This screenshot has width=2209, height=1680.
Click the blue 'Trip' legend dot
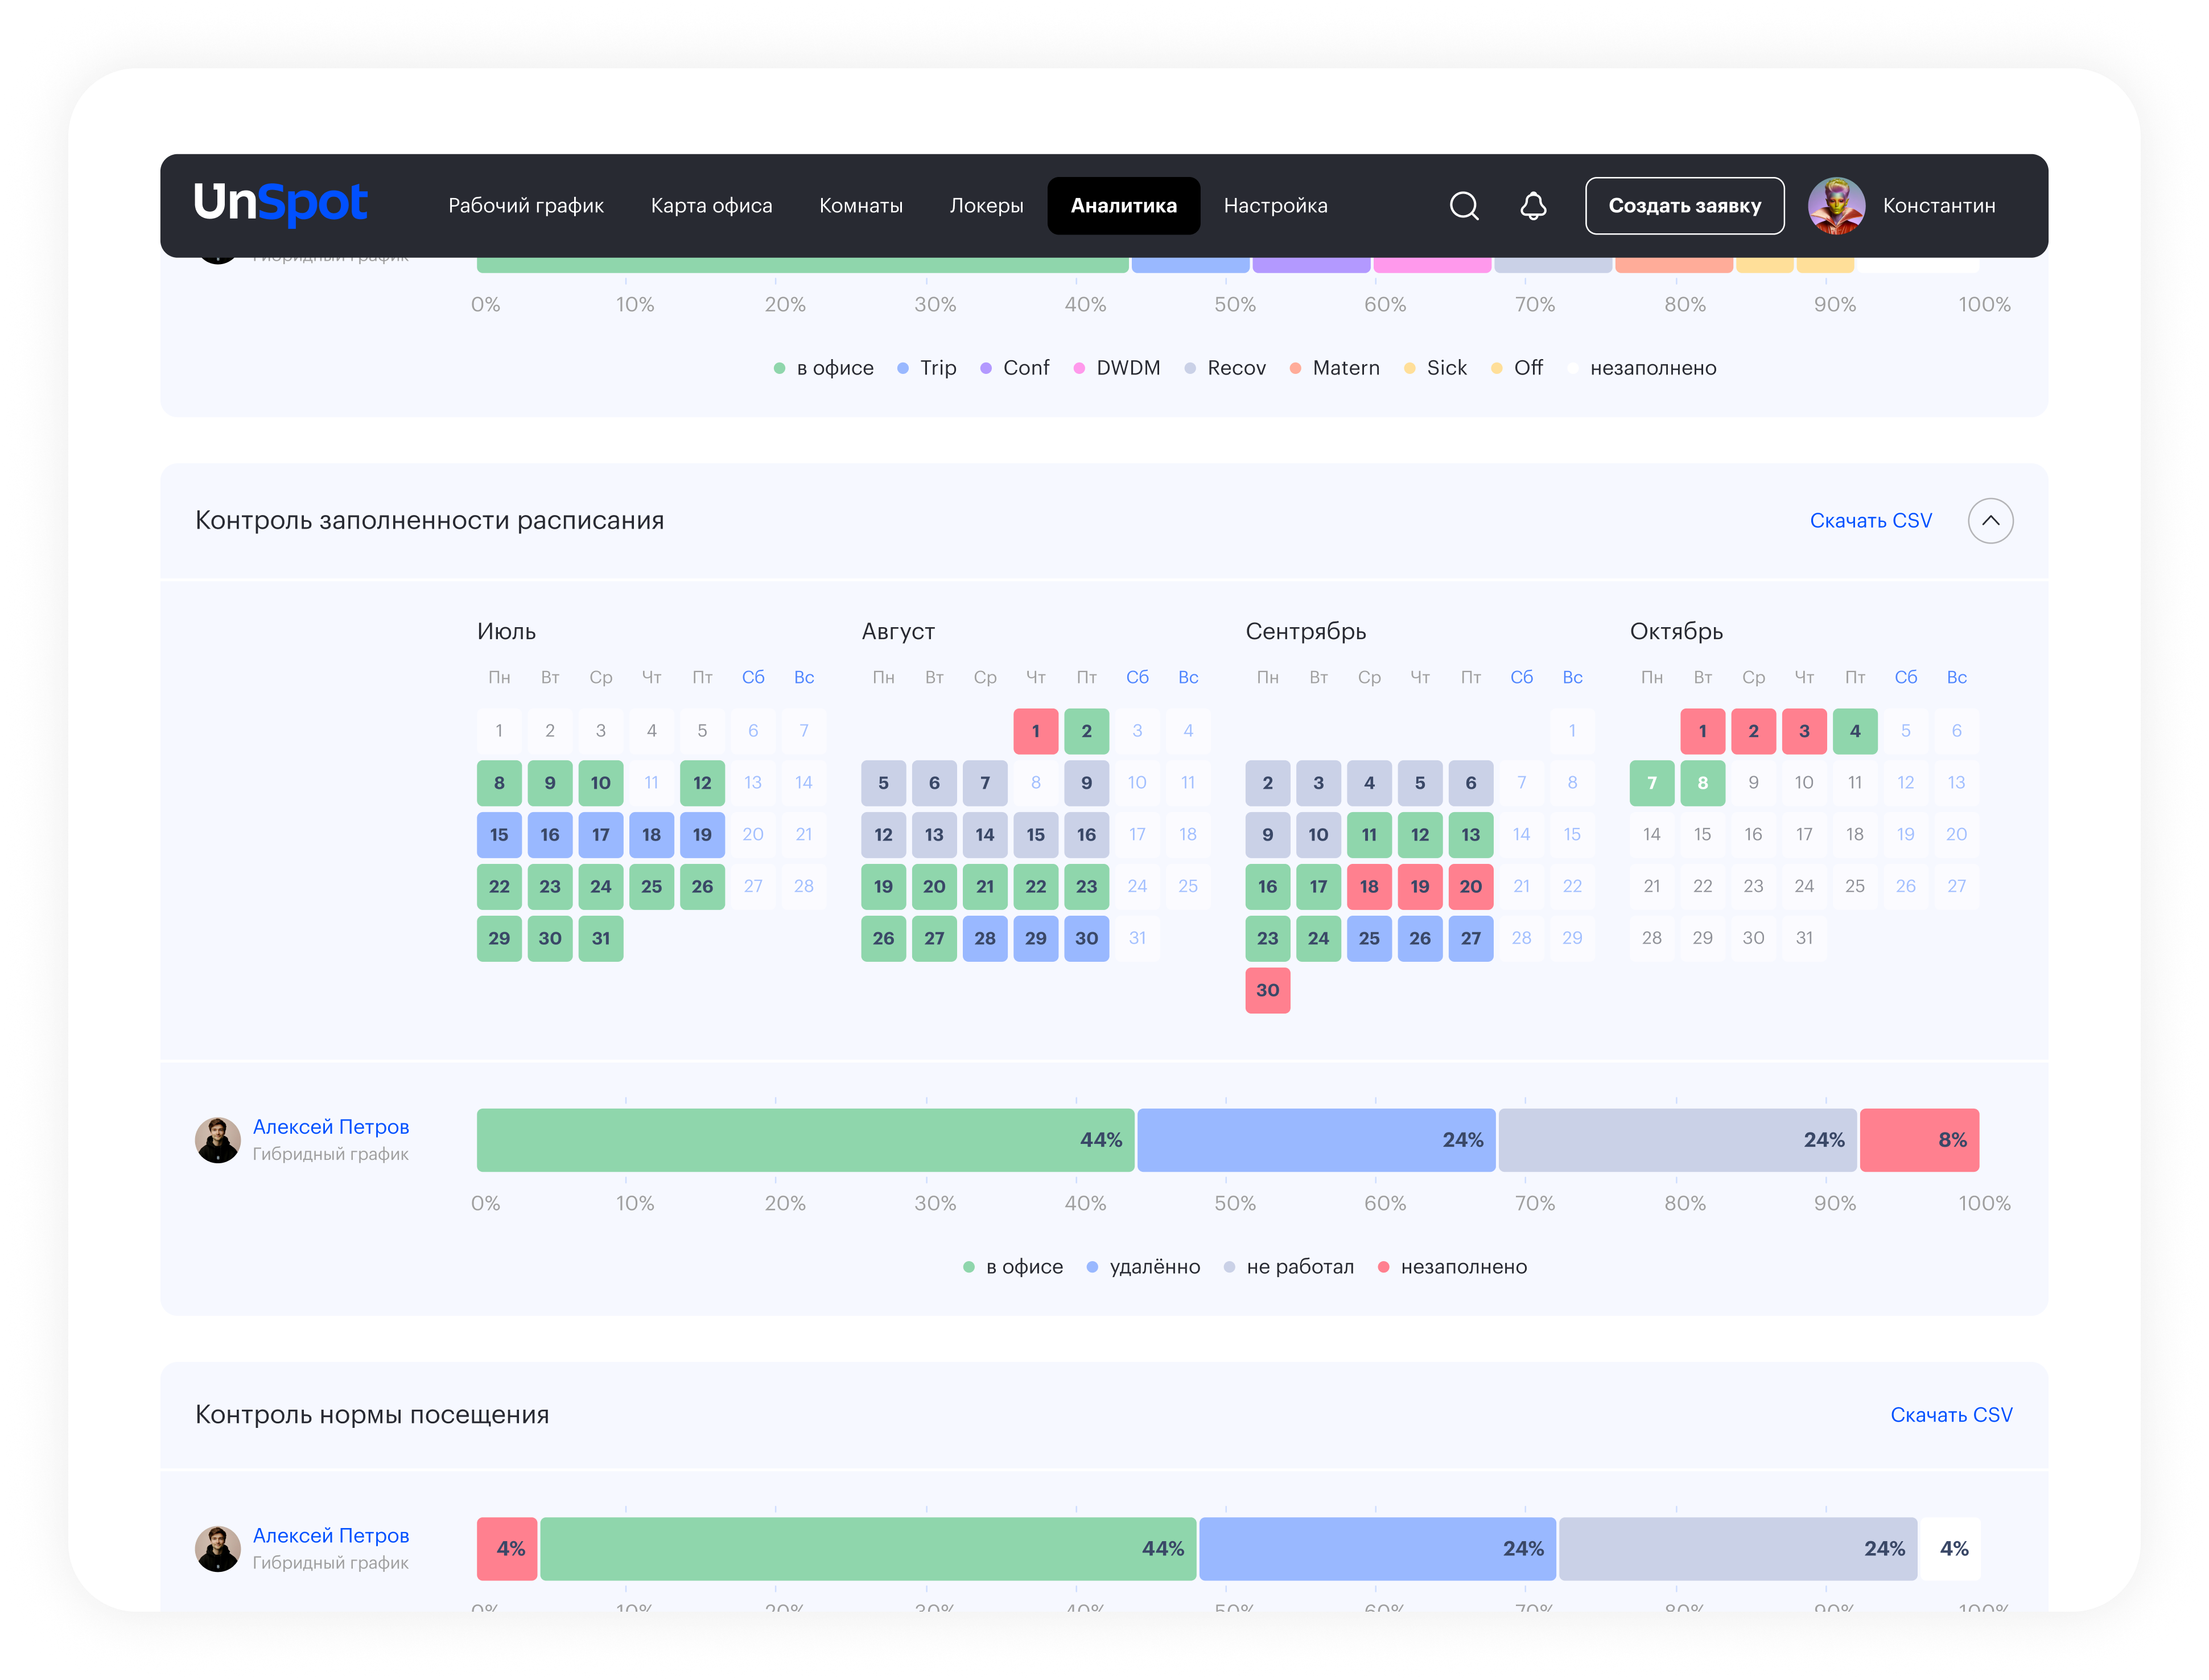coord(903,368)
